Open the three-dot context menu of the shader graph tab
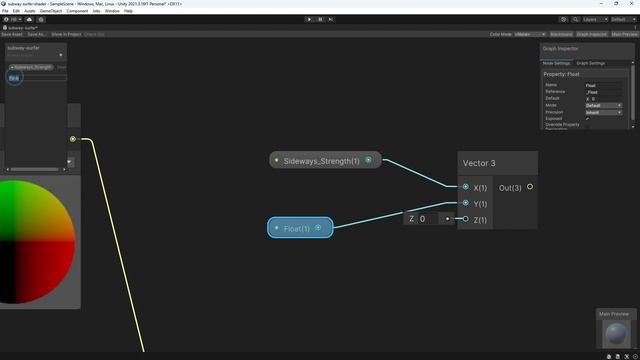640x360 pixels. point(636,28)
